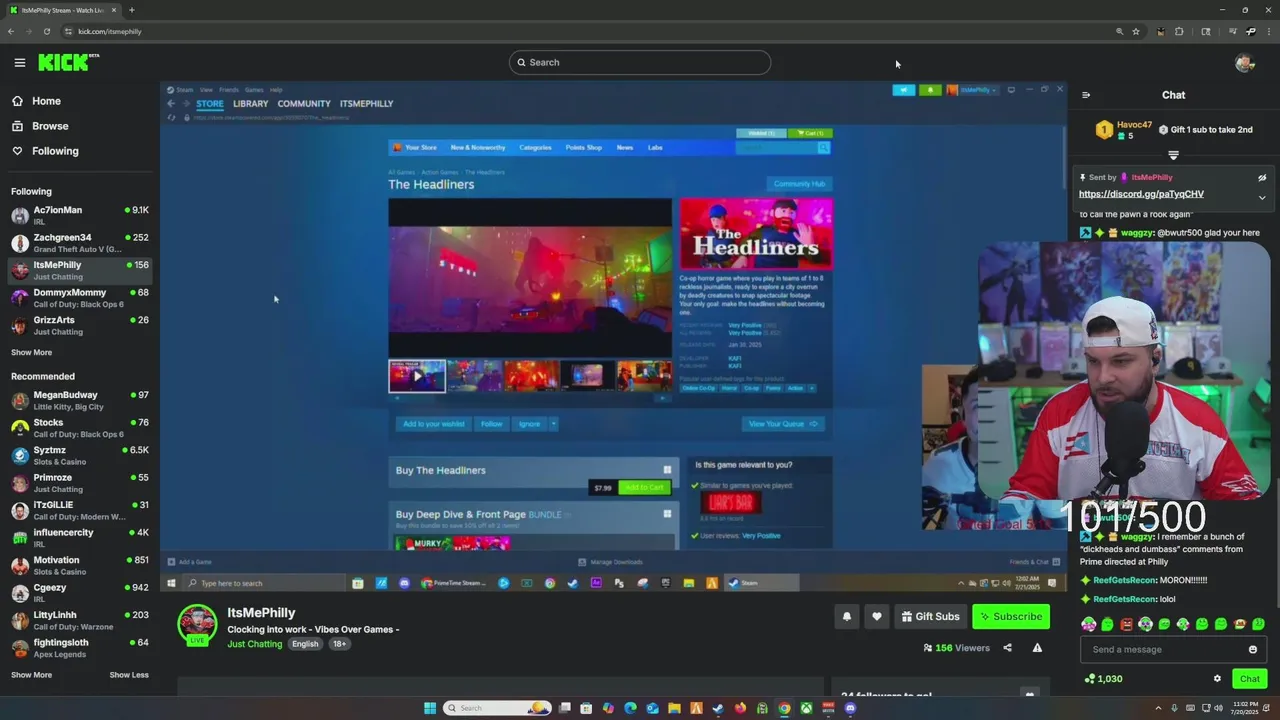The height and width of the screenshot is (720, 1280).
Task: Open MeganBudway's recommended channel
Action: point(80,400)
